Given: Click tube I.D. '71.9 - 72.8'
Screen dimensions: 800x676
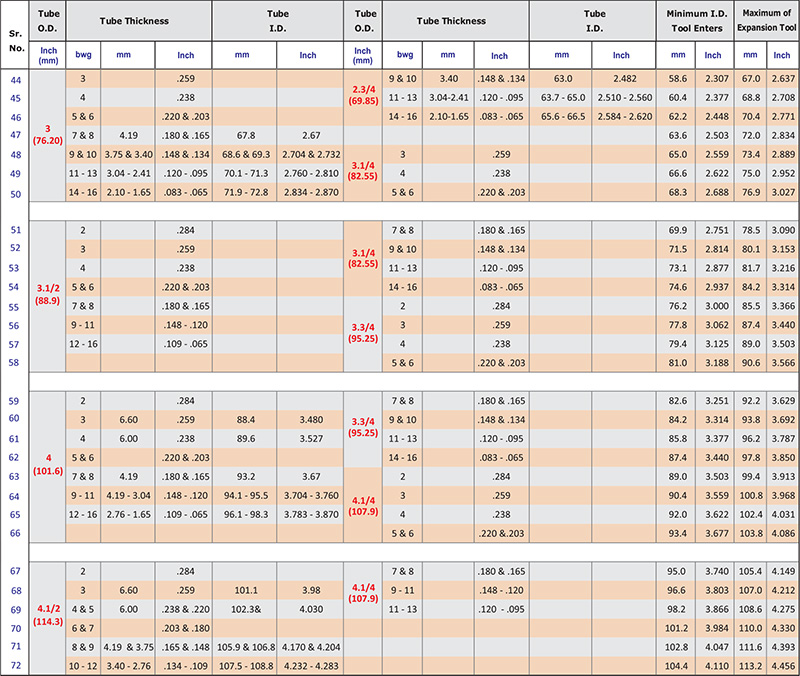Looking at the screenshot, I should [x=246, y=192].
